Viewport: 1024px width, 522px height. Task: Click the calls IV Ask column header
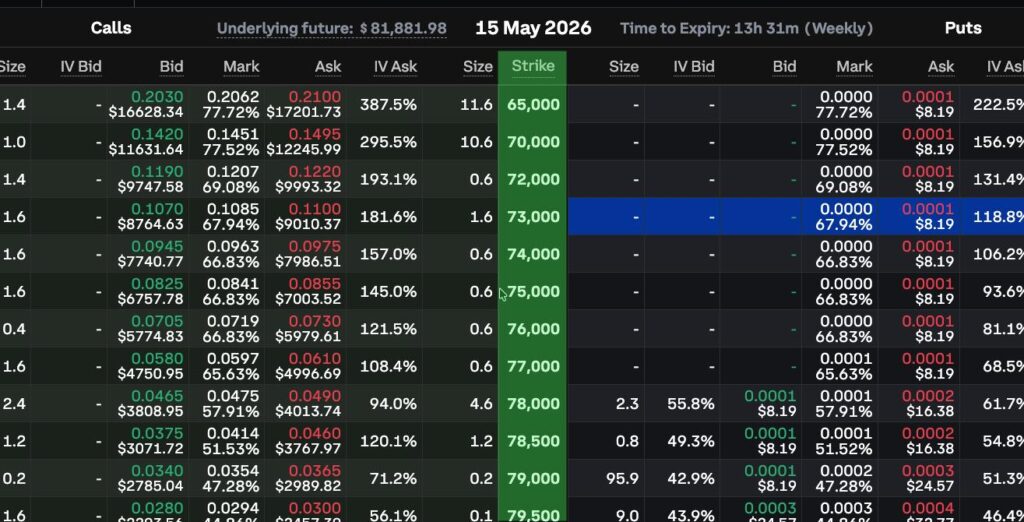tap(395, 67)
